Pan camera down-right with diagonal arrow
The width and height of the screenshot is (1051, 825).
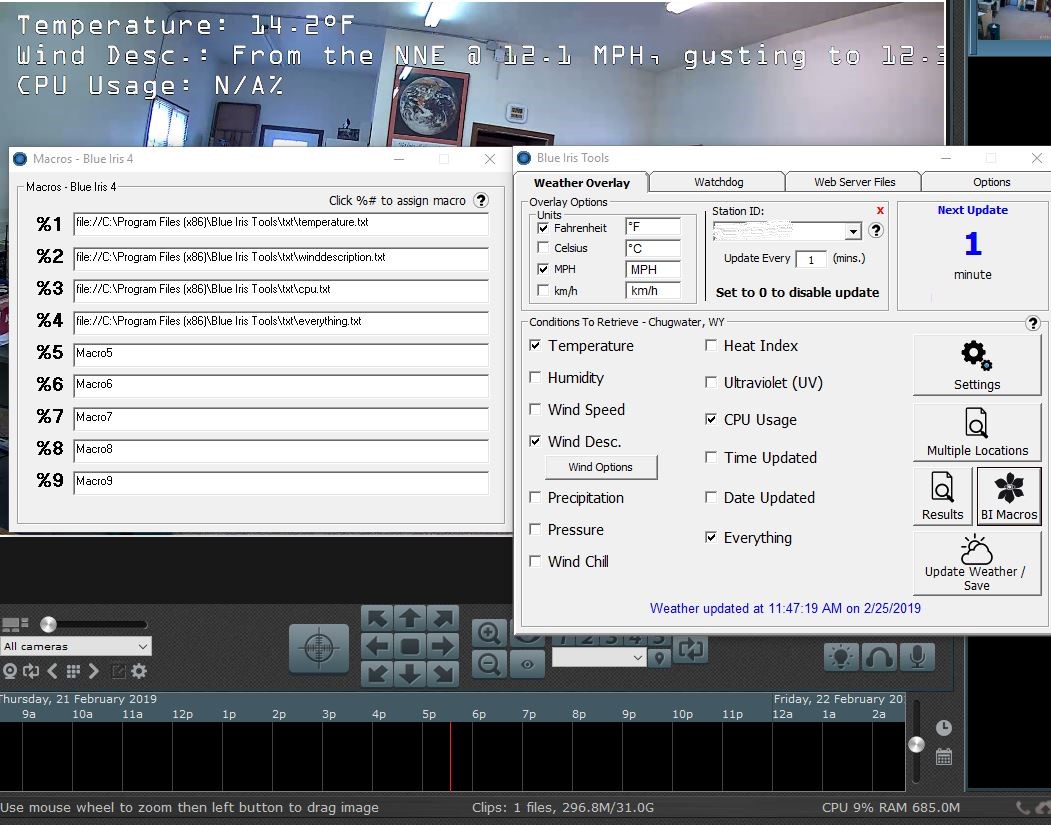443,674
